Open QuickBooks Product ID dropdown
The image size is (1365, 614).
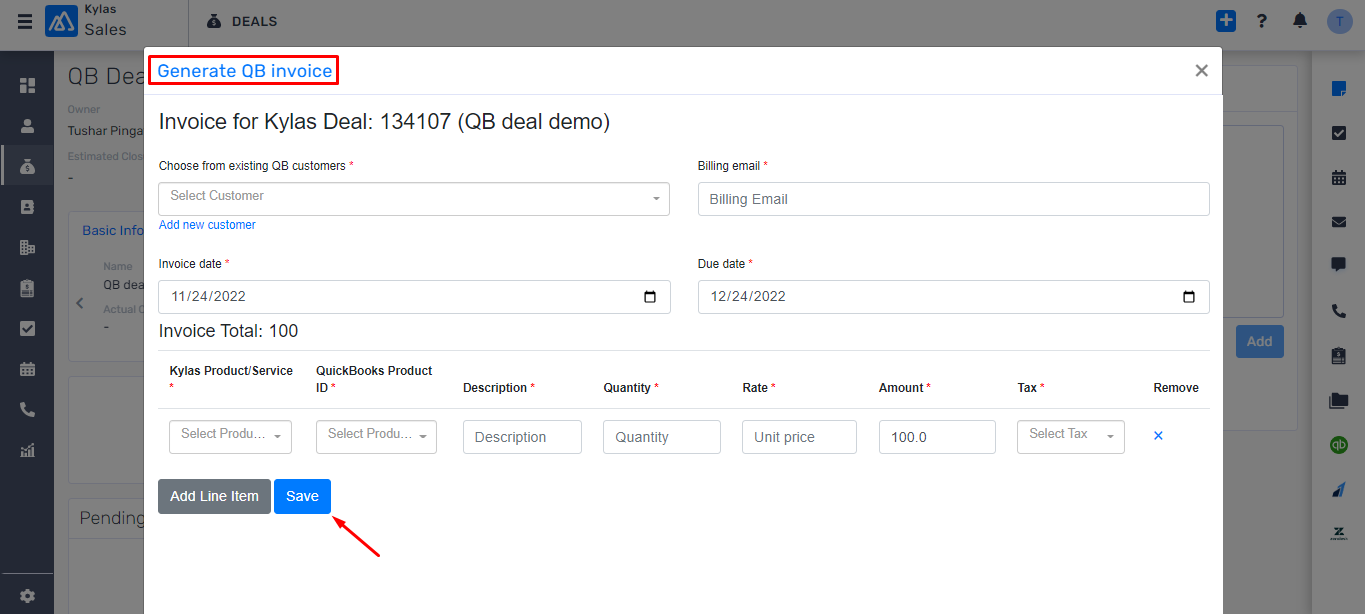376,437
